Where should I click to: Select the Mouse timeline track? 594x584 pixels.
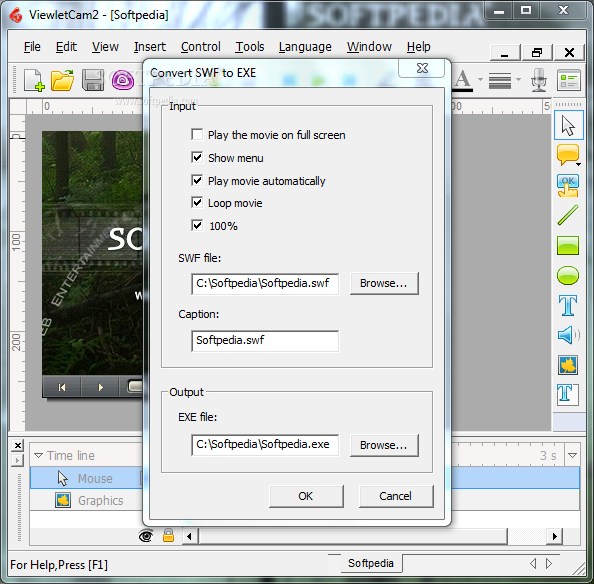305,478
